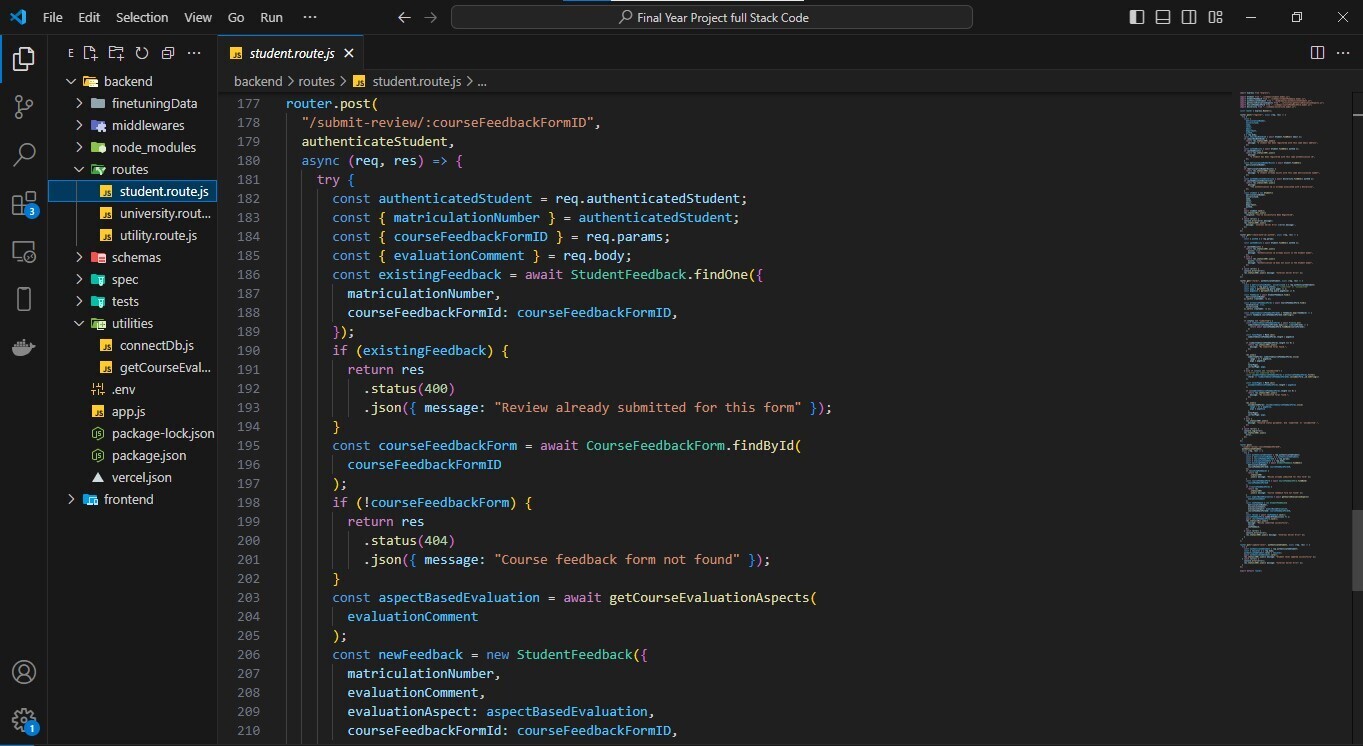Click the vertical scrollbar thumb in editor

click(x=1356, y=549)
